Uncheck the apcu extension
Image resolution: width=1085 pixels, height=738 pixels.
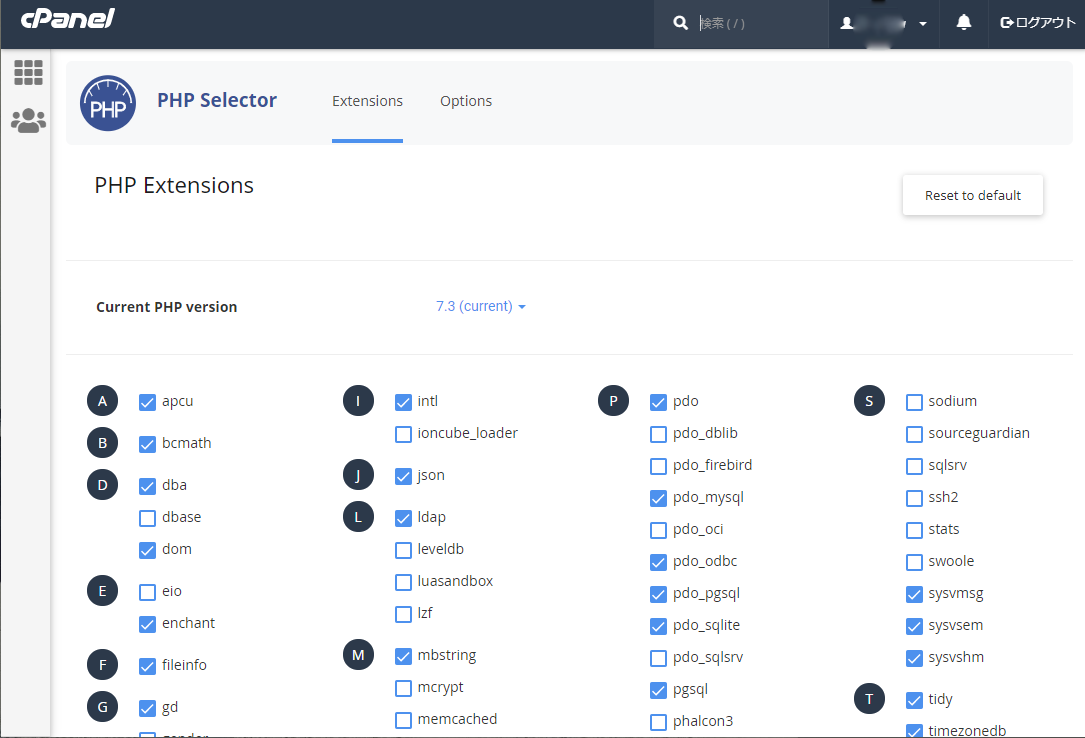click(147, 403)
